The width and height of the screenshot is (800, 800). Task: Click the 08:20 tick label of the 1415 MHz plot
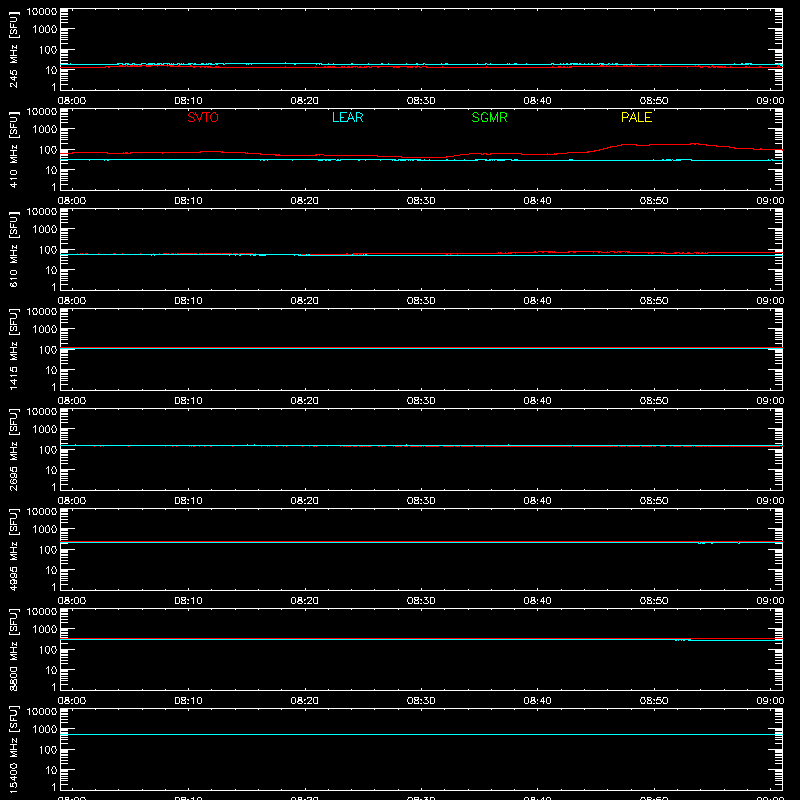(x=305, y=401)
